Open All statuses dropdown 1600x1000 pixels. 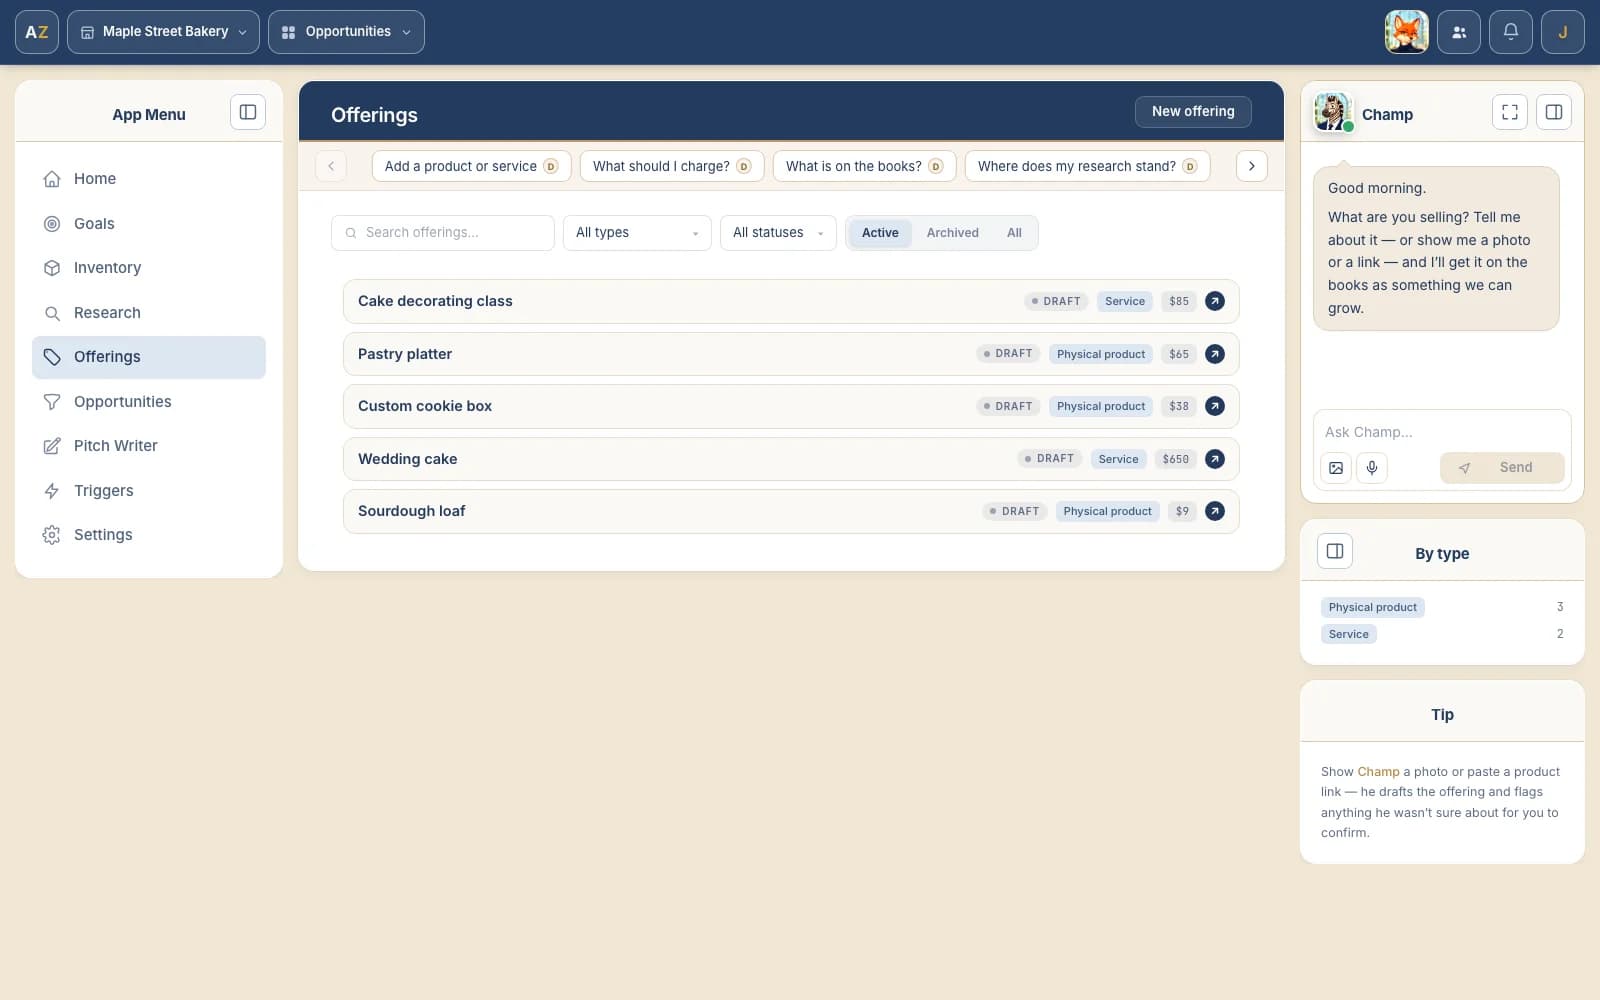click(x=778, y=233)
